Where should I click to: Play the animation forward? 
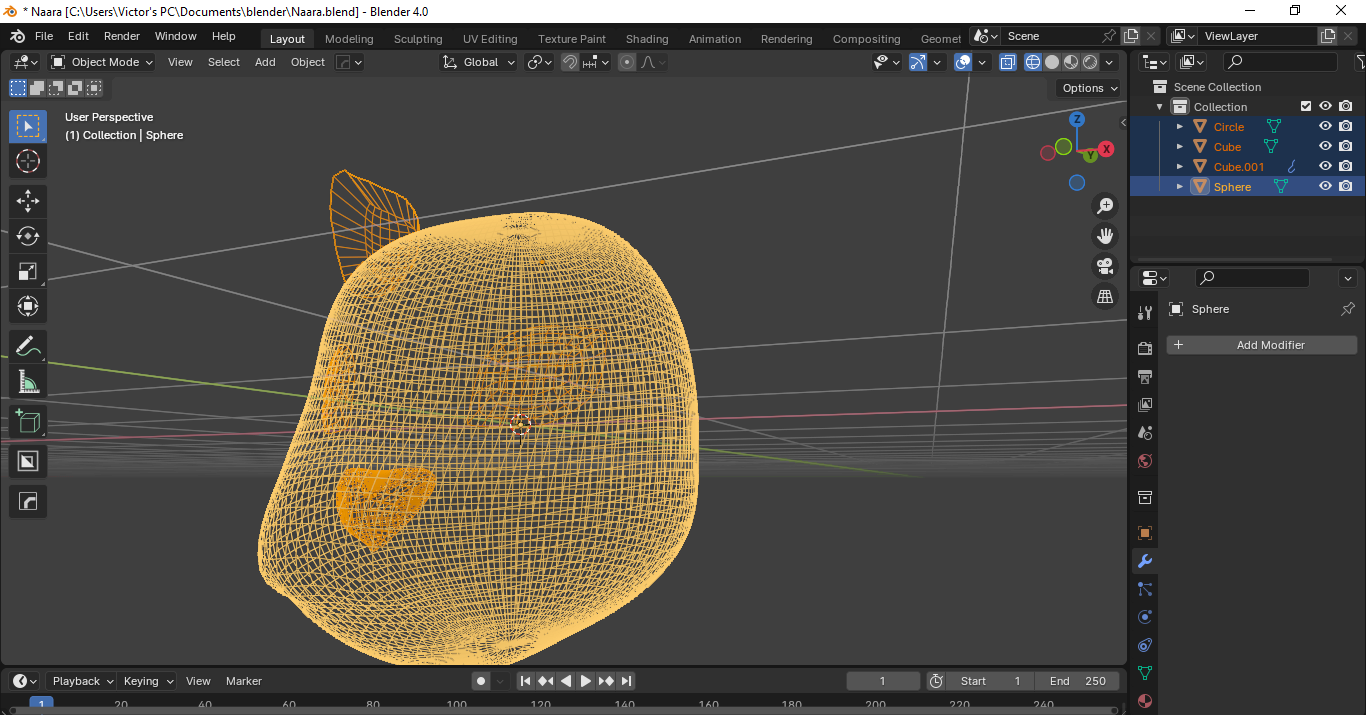tap(586, 681)
